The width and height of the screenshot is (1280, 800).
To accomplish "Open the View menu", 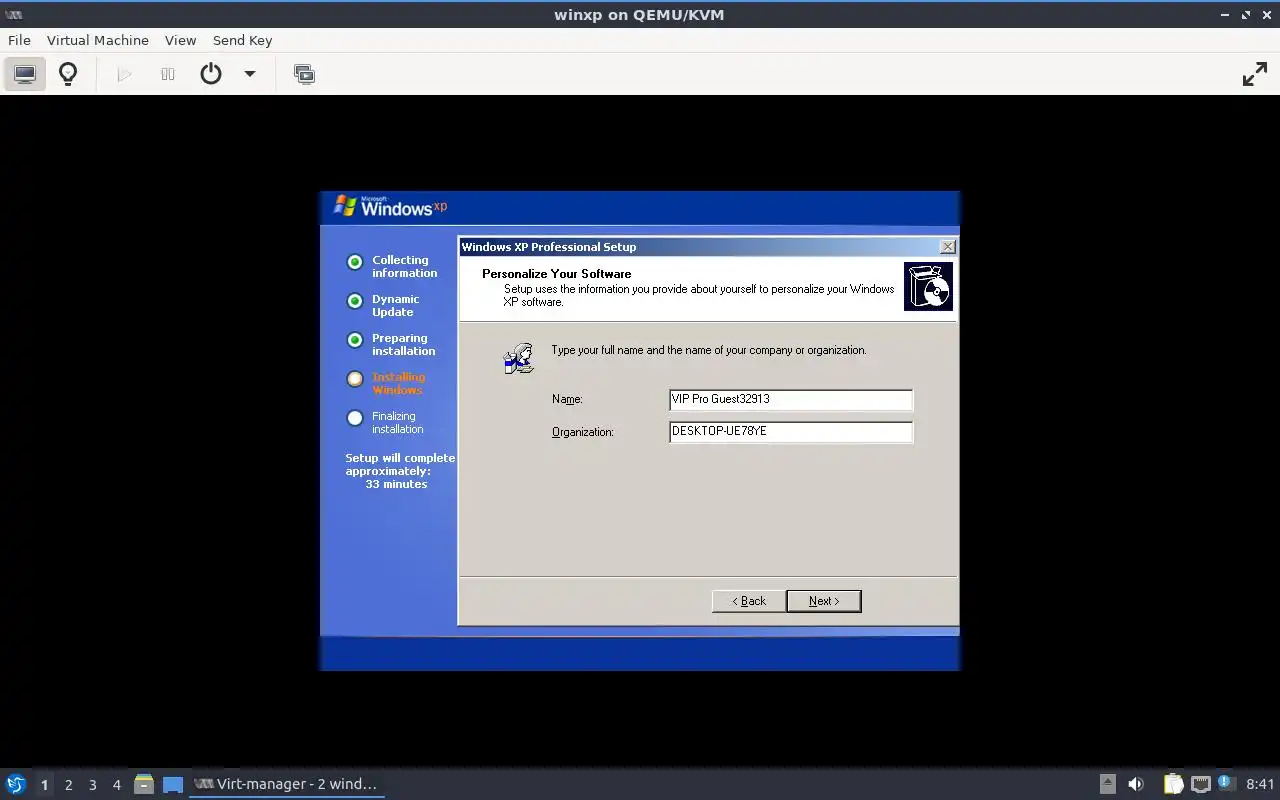I will pyautogui.click(x=180, y=40).
